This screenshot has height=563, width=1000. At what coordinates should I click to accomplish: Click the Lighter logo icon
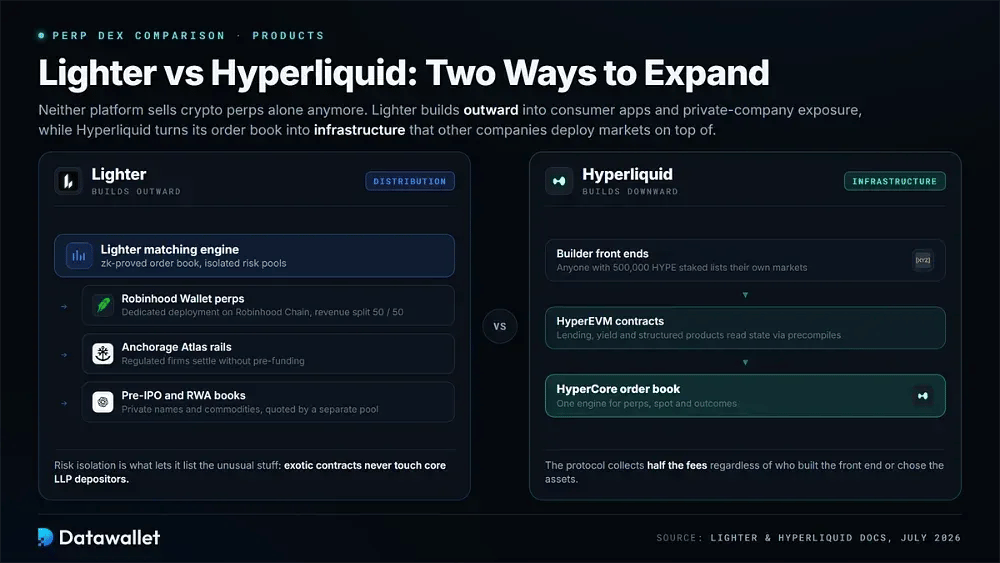pyautogui.click(x=68, y=181)
